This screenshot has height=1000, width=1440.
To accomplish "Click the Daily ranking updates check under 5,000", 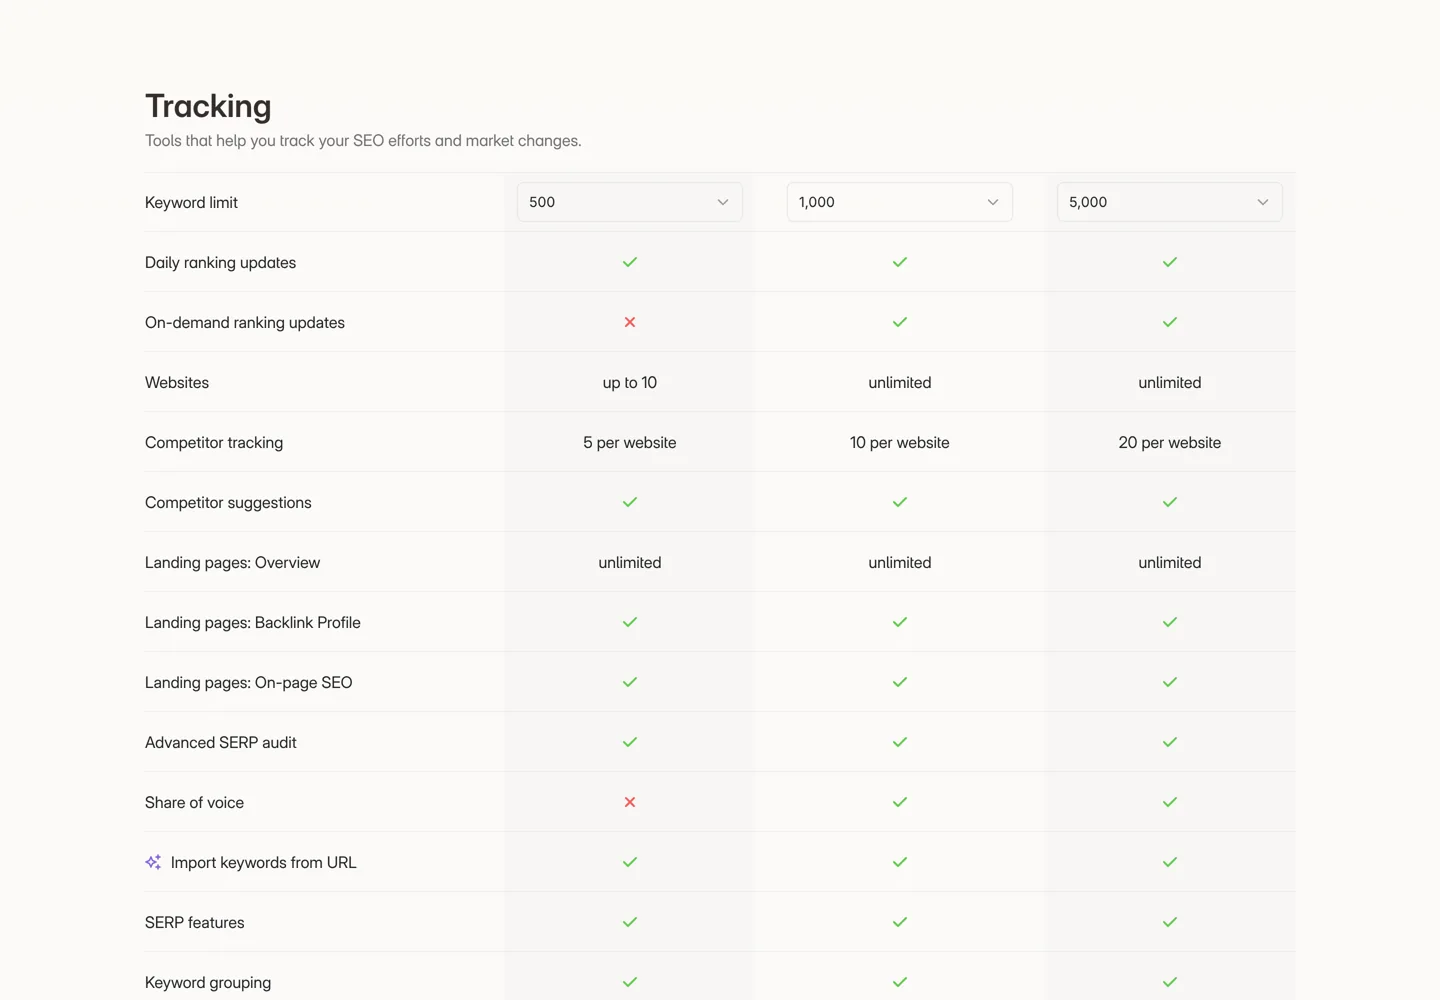I will pos(1170,262).
